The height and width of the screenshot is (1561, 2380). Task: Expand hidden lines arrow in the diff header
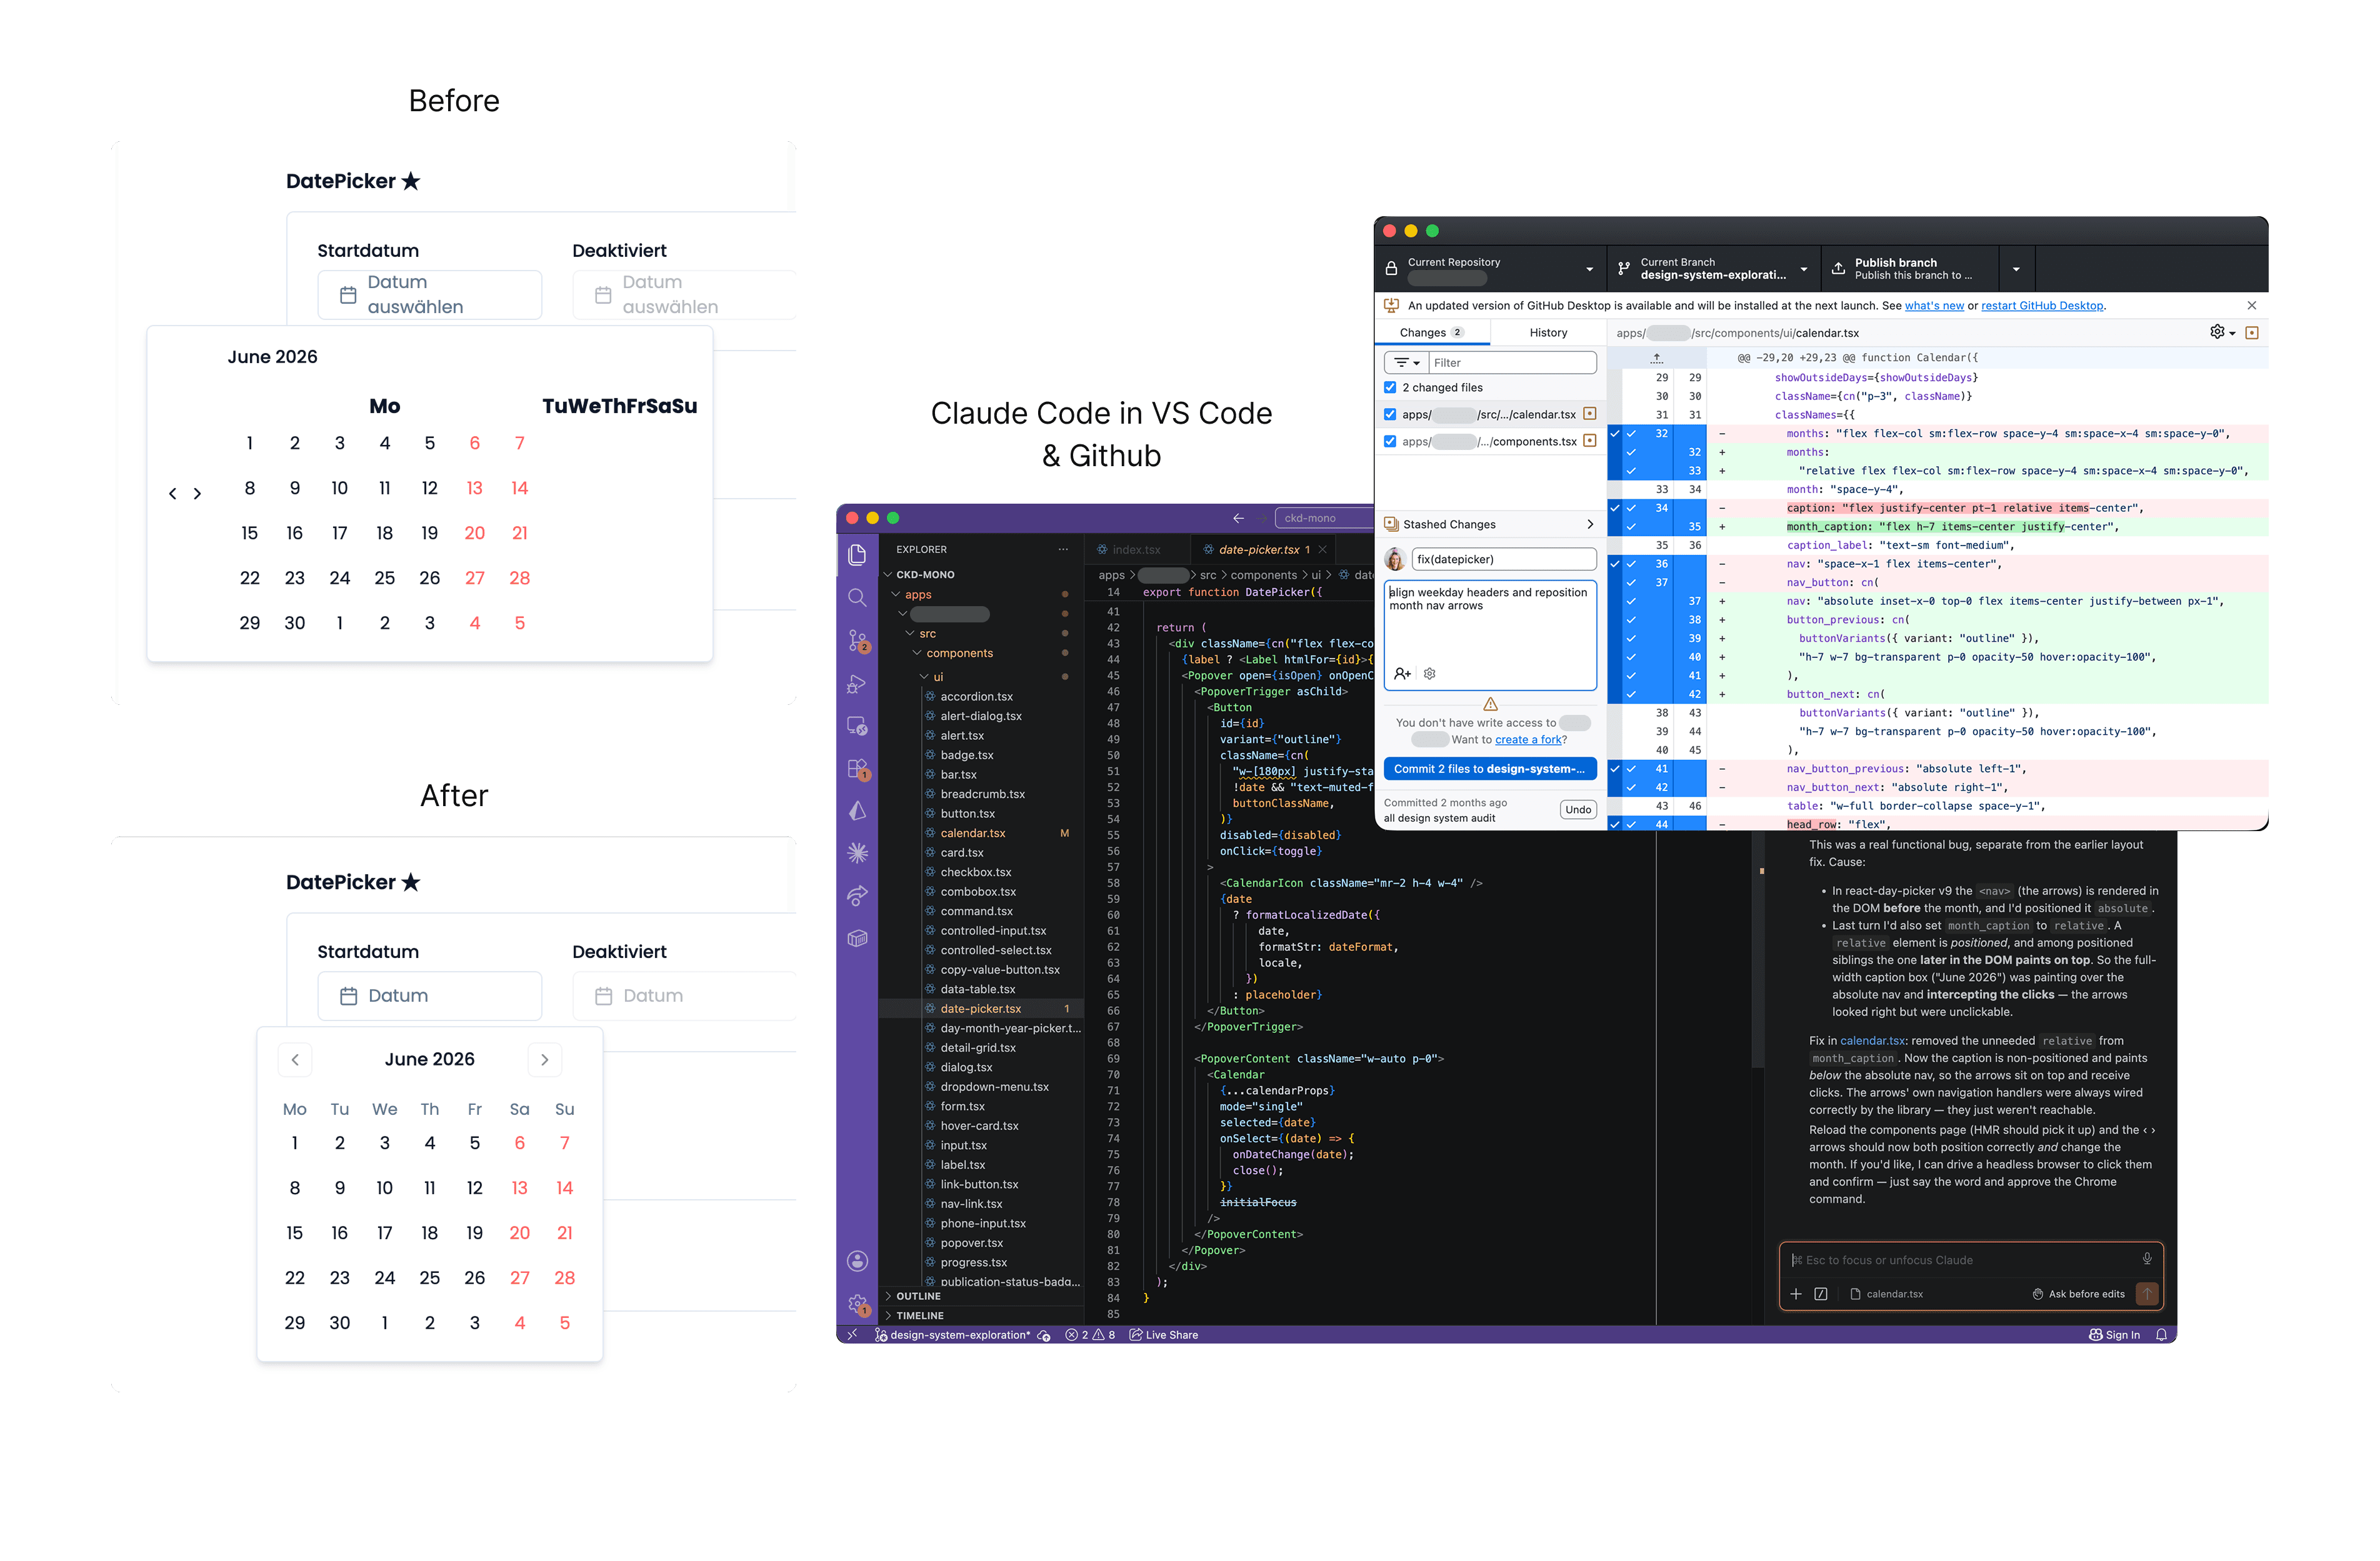pyautogui.click(x=1656, y=357)
